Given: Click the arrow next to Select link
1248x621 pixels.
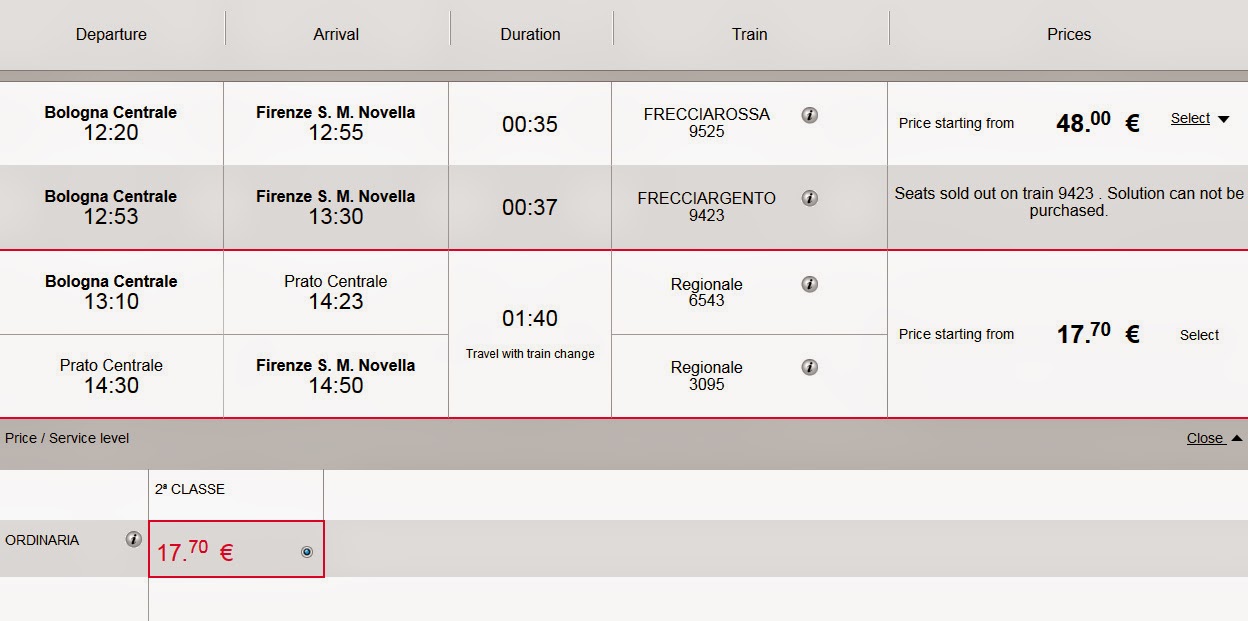Looking at the screenshot, I should pyautogui.click(x=1223, y=119).
